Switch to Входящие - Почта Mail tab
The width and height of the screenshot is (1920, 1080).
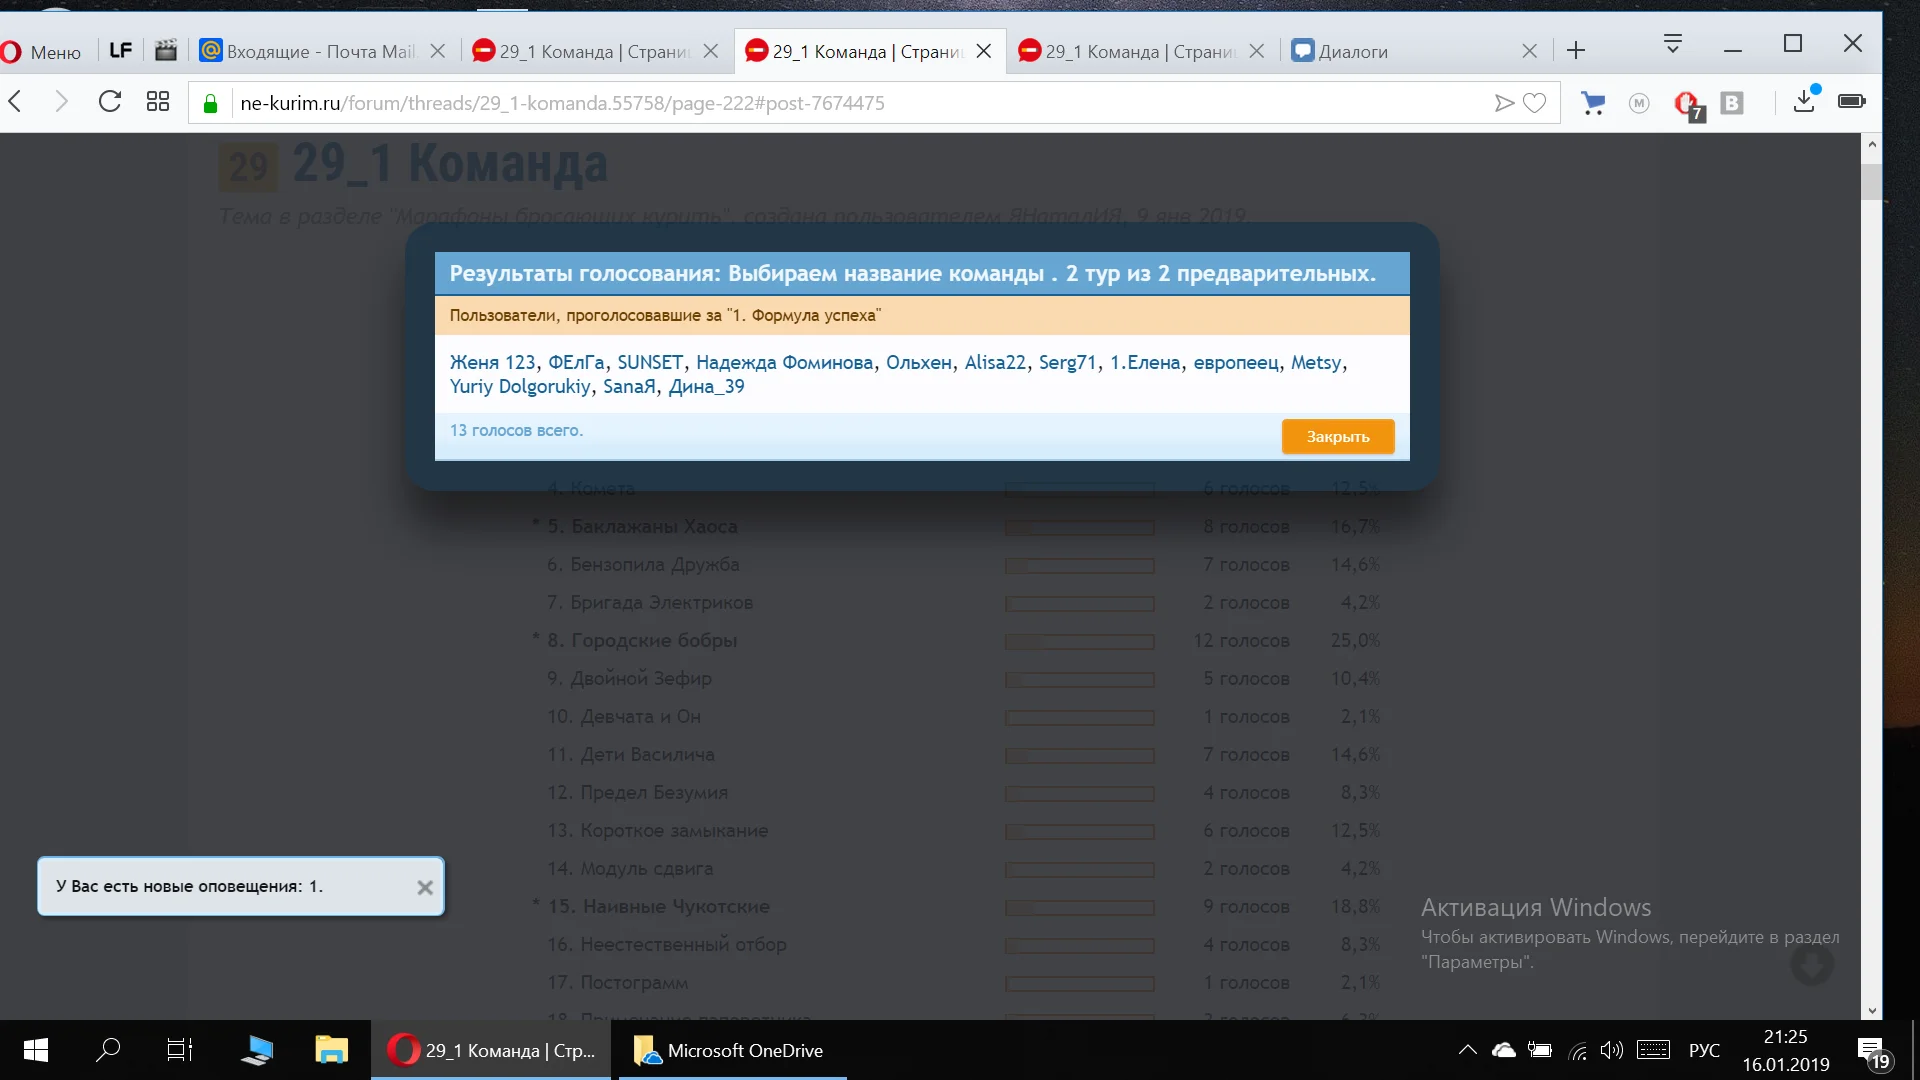click(318, 52)
